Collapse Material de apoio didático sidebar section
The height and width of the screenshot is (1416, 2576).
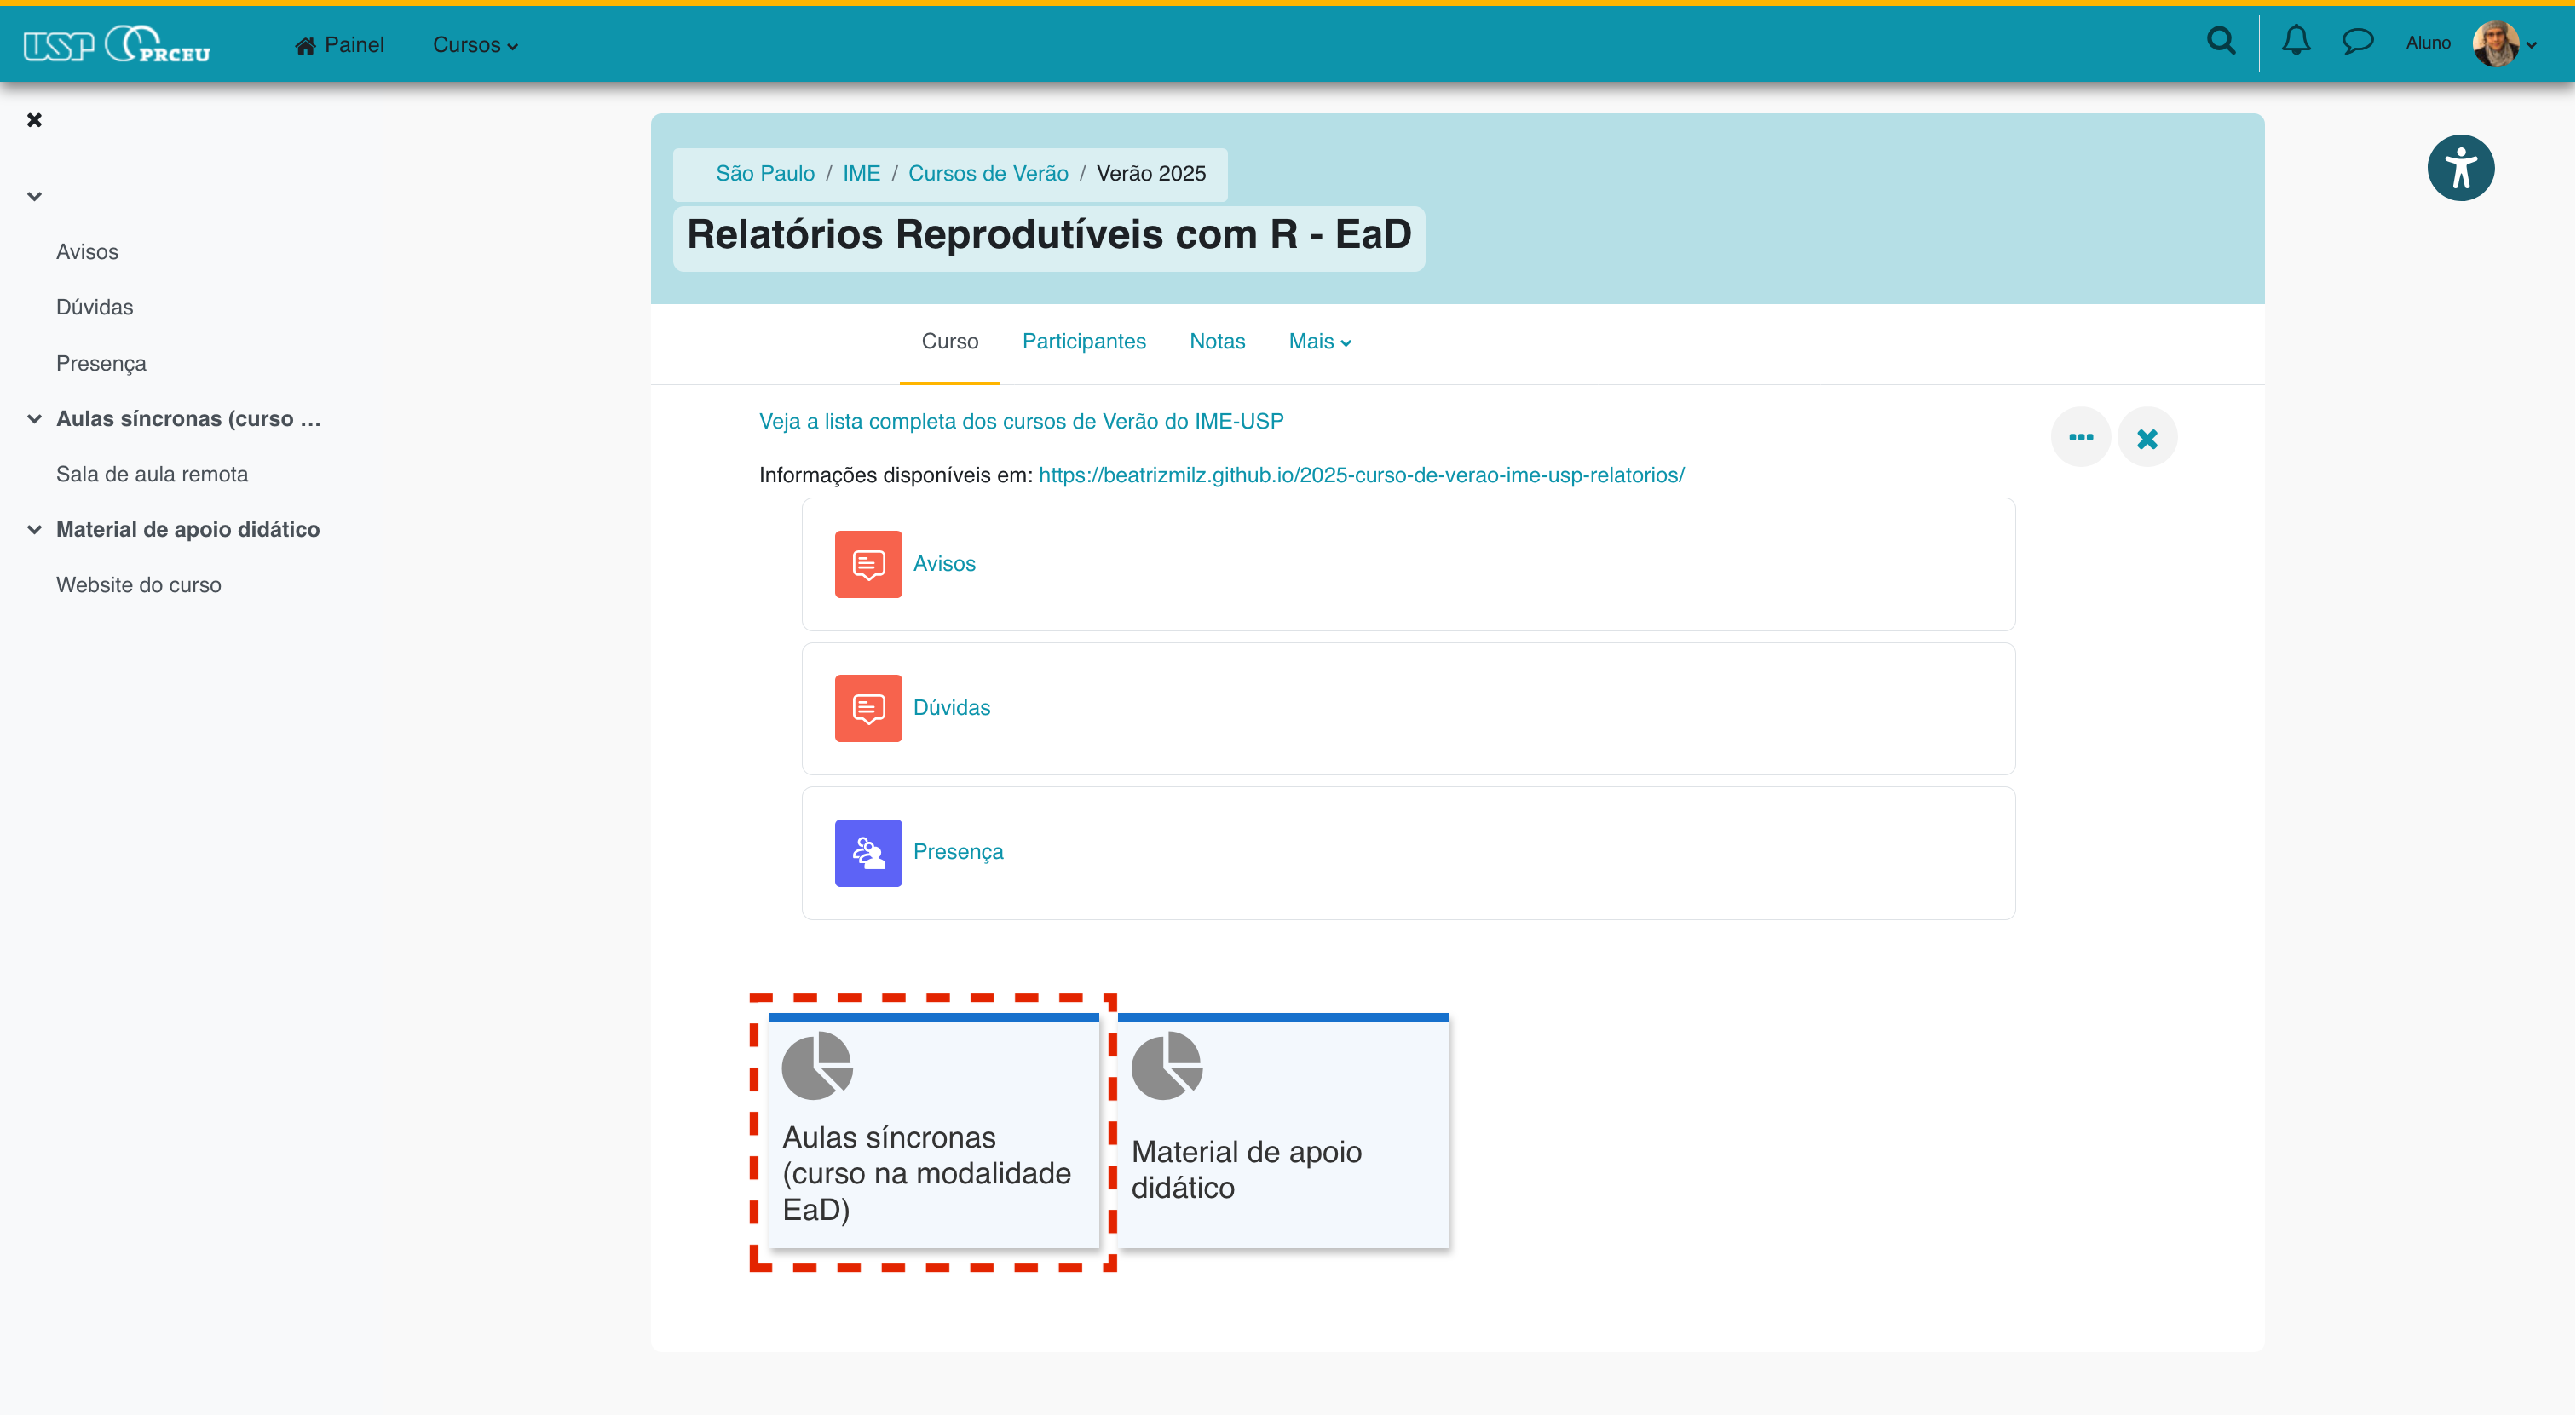click(x=34, y=530)
